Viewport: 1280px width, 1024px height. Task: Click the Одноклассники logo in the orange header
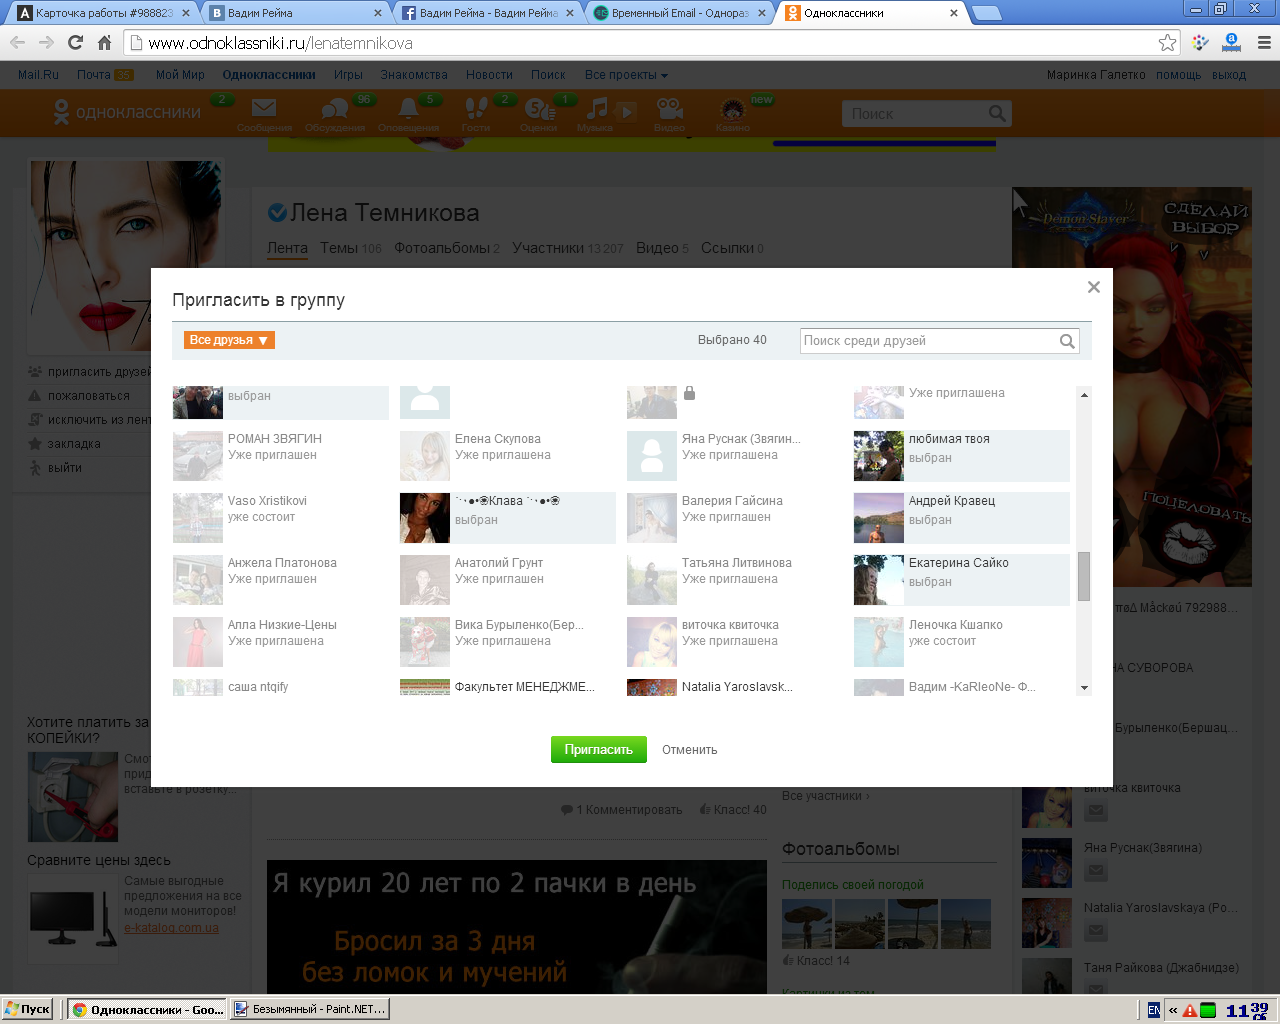127,113
